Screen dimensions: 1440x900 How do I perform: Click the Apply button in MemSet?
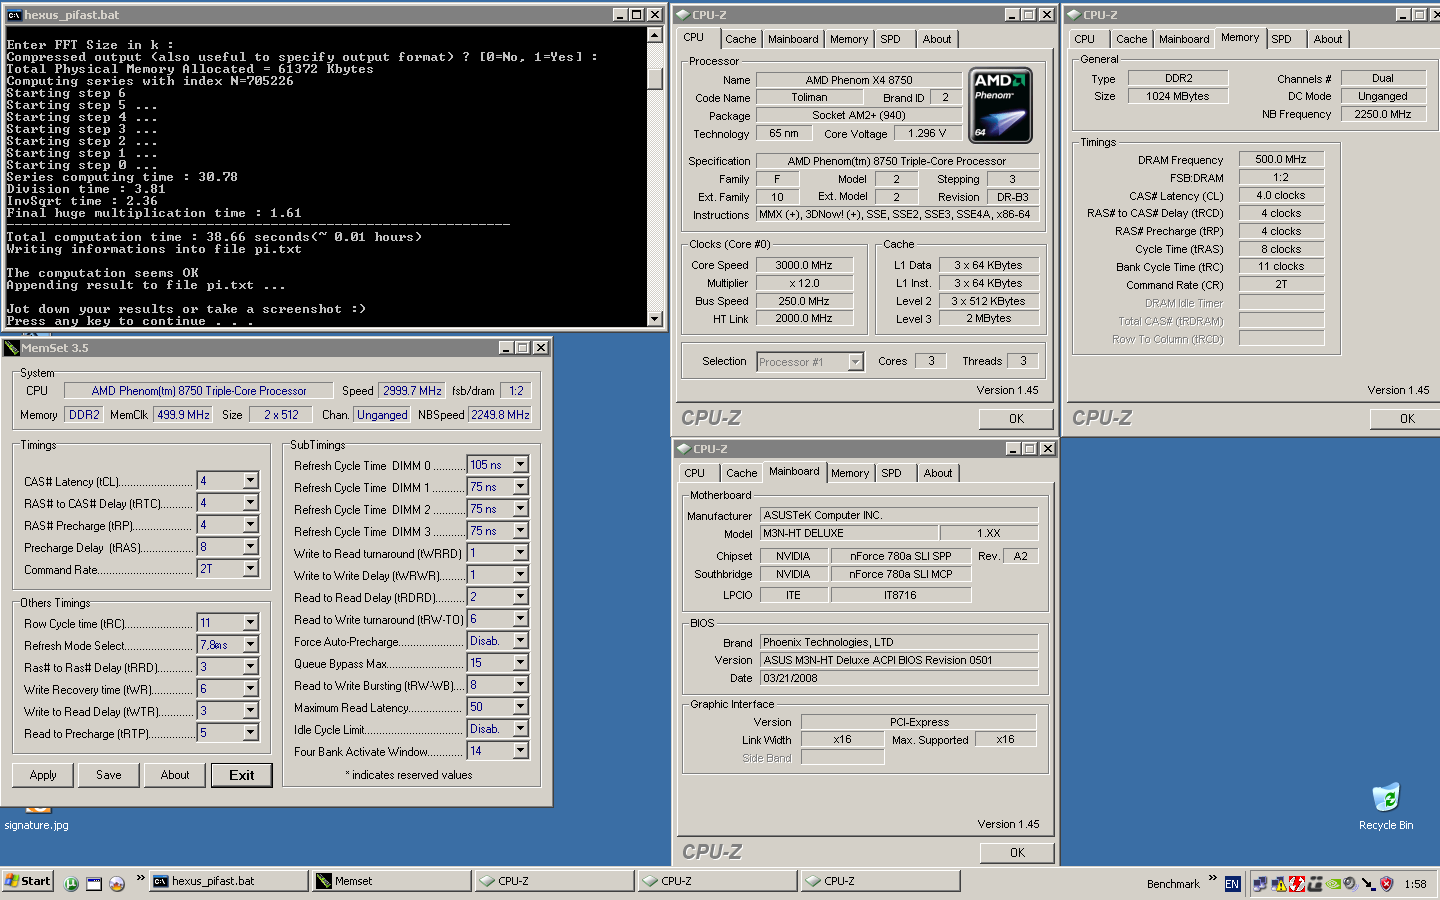[x=43, y=775]
